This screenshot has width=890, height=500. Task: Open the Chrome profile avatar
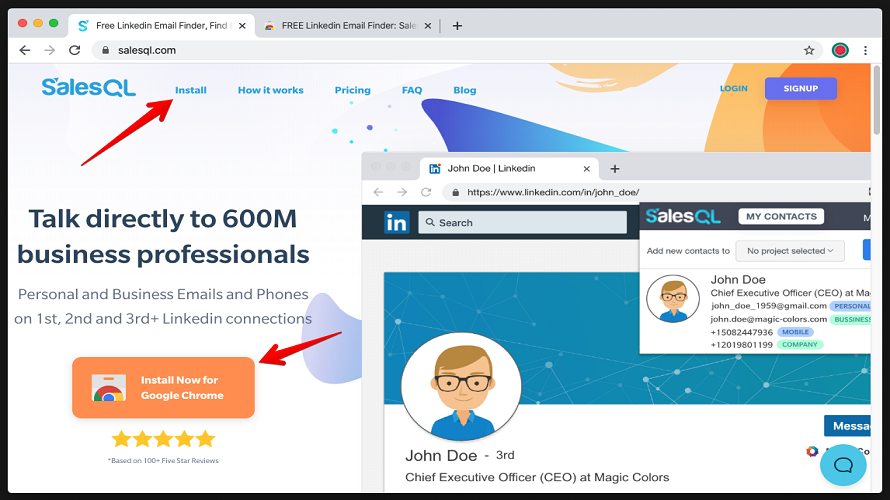[840, 50]
